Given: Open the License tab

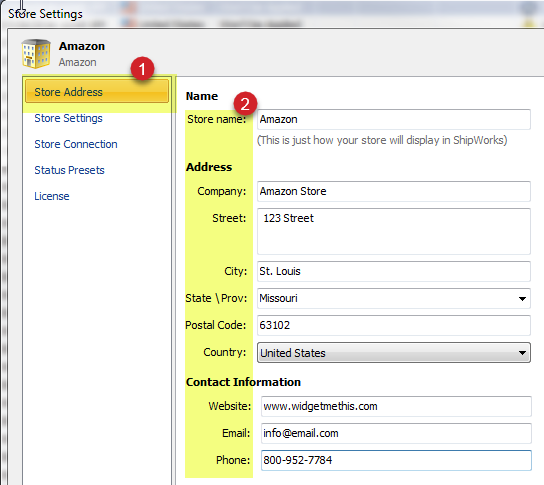Looking at the screenshot, I should tap(52, 196).
